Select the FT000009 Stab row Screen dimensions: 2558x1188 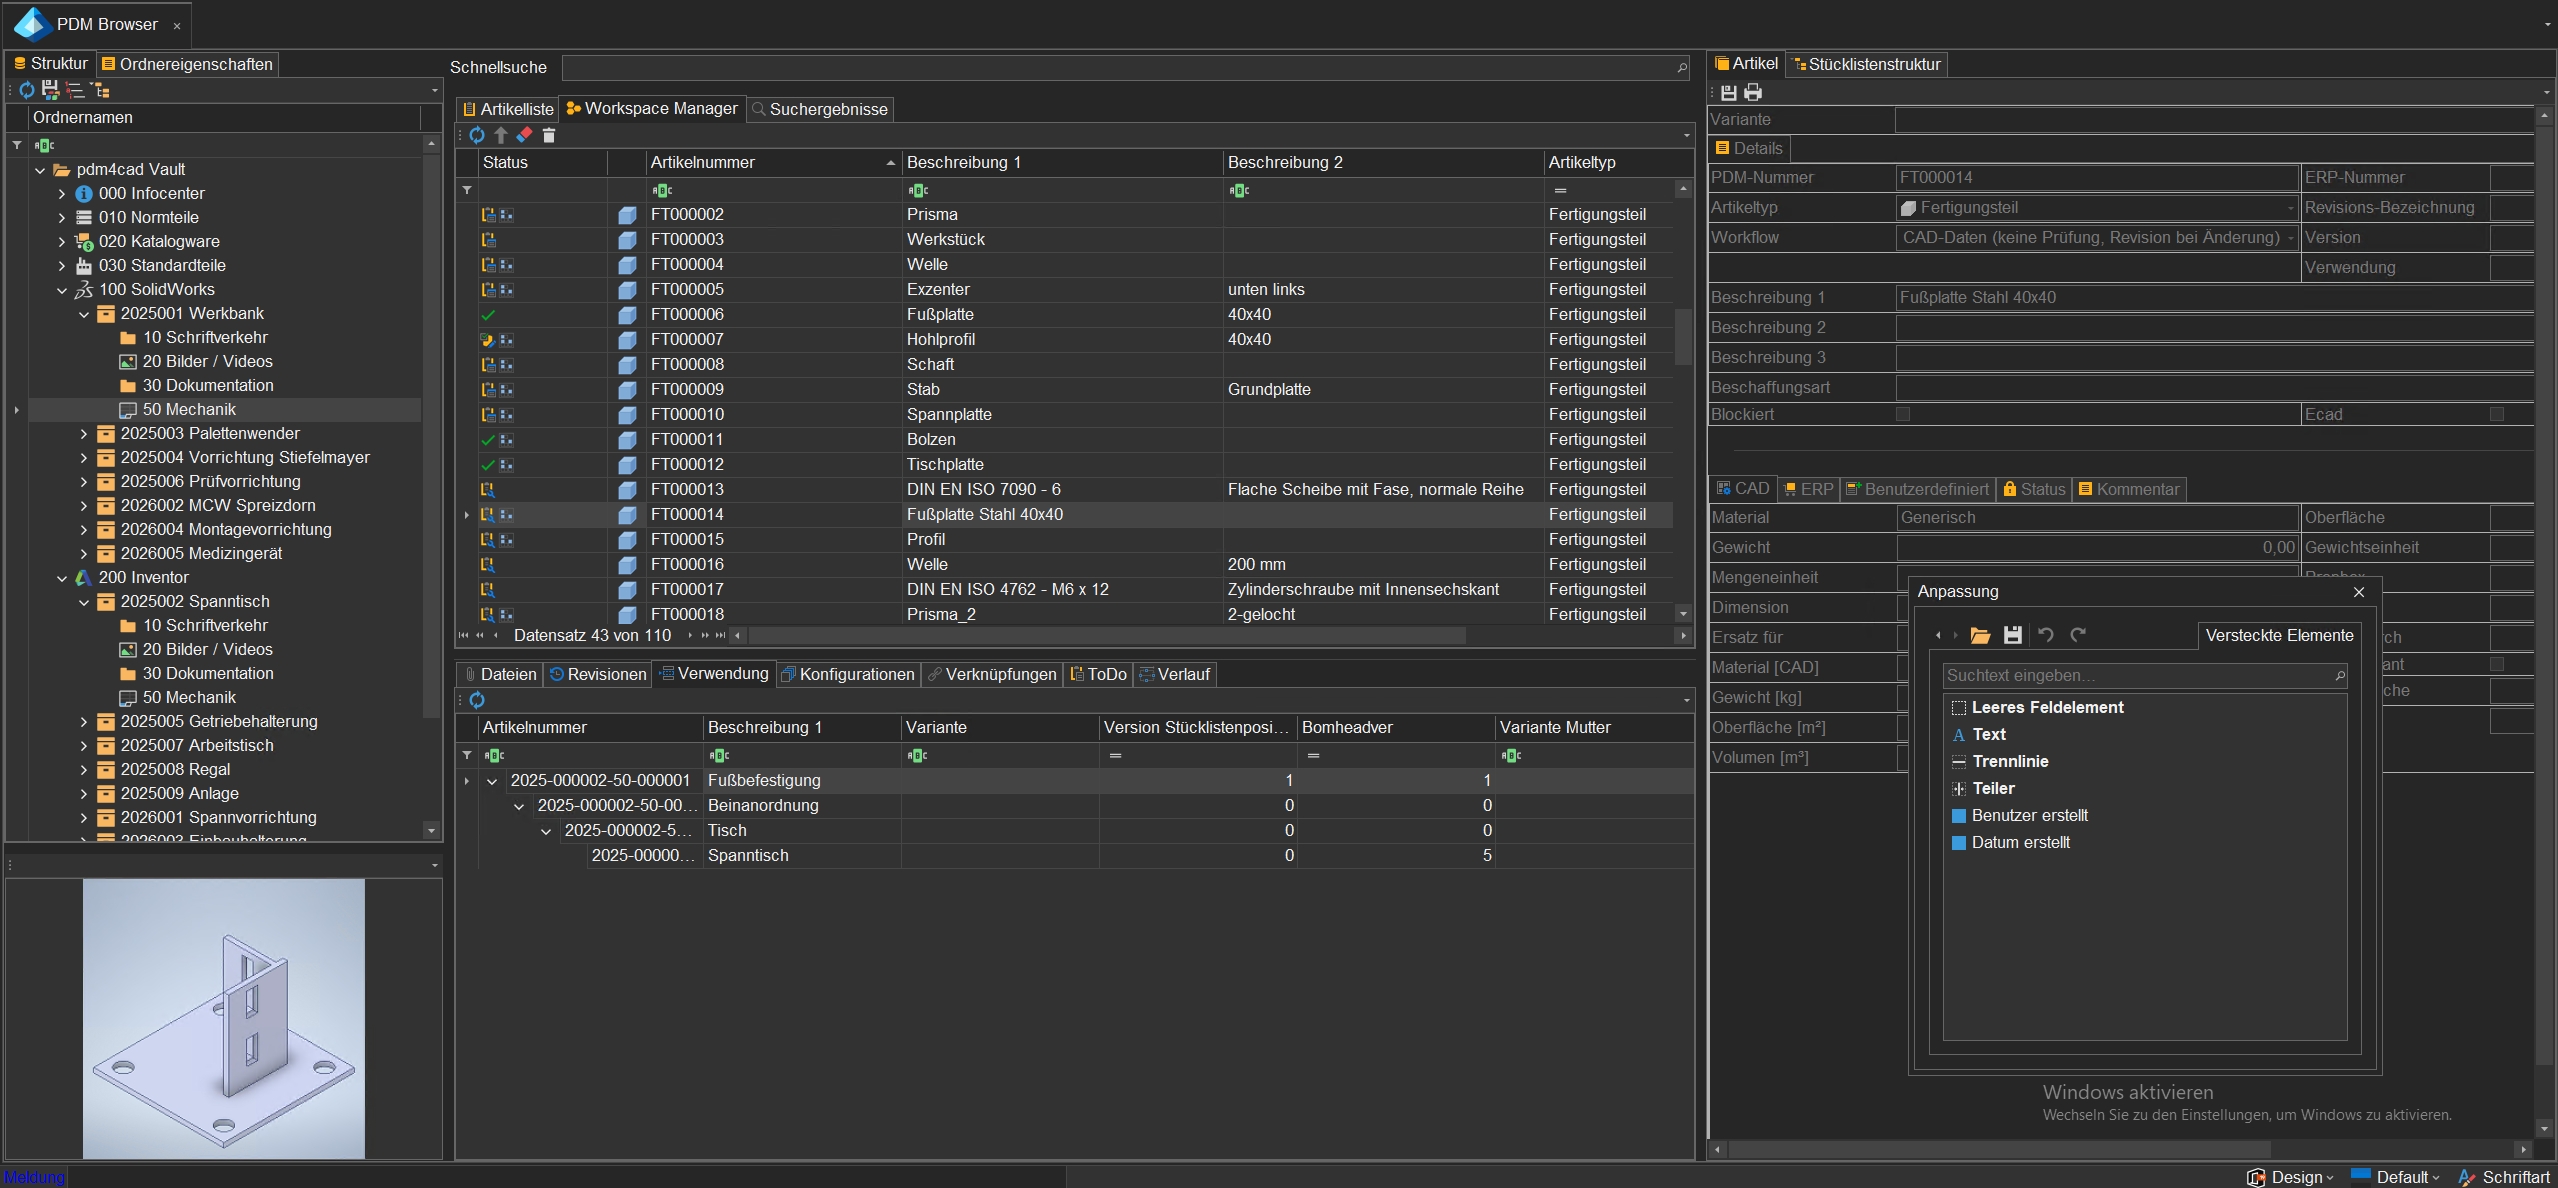coord(1075,390)
